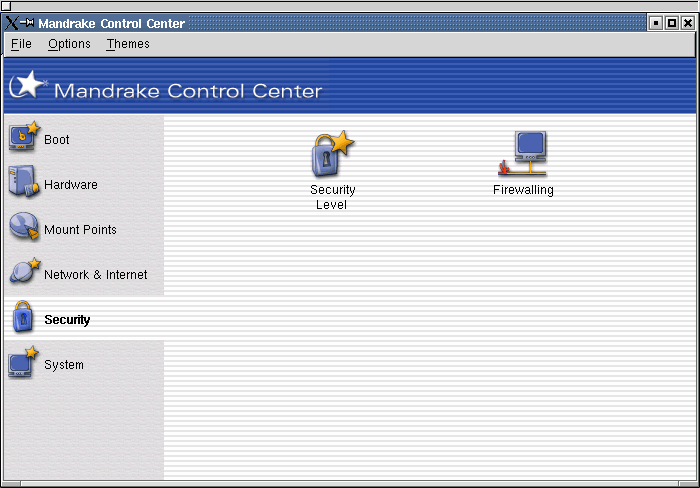Minimize the Mandrake Control Center window
Viewport: 700px width, 488px height.
pyautogui.click(x=655, y=23)
